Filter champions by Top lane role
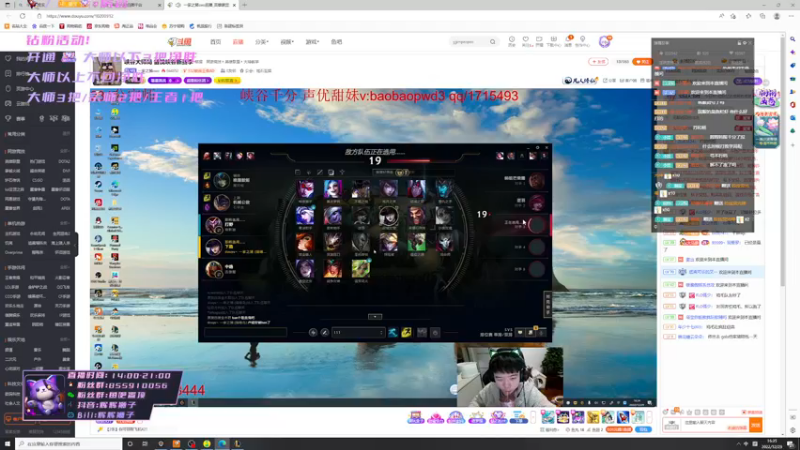The height and width of the screenshot is (450, 800). 297,172
